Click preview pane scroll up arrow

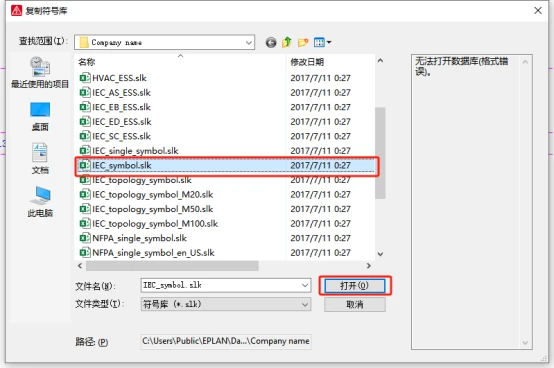[525, 62]
